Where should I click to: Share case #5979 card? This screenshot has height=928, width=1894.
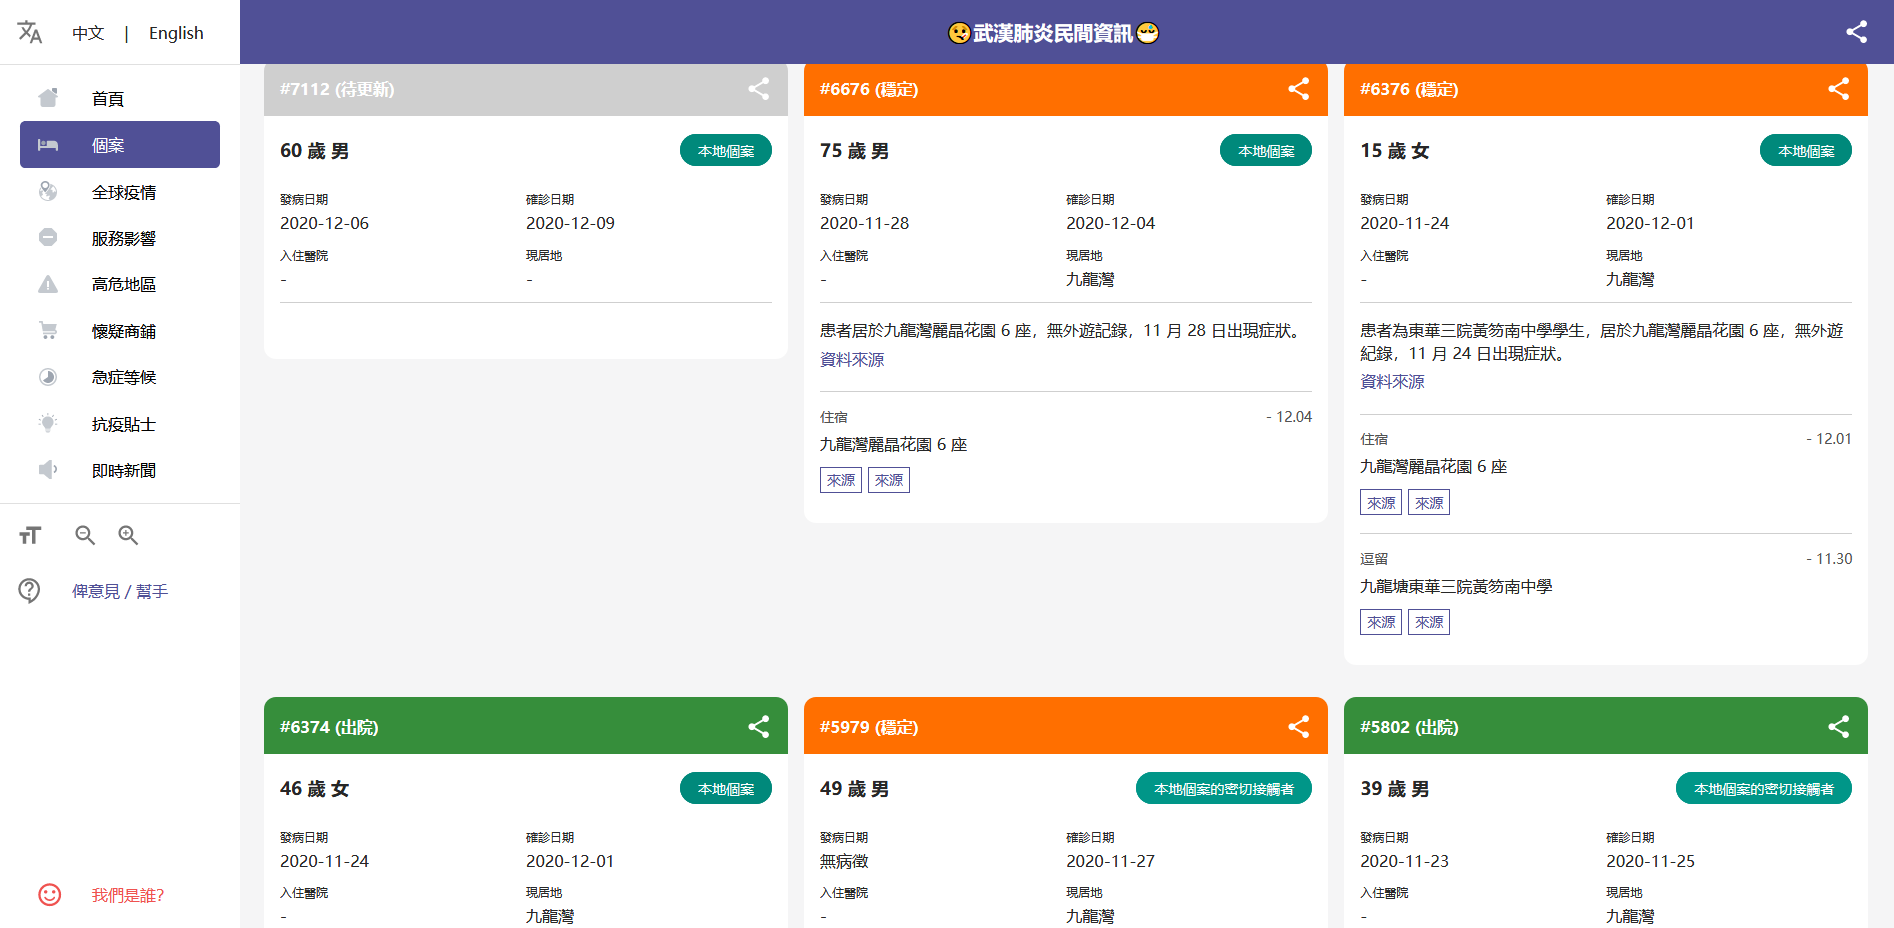click(x=1299, y=726)
